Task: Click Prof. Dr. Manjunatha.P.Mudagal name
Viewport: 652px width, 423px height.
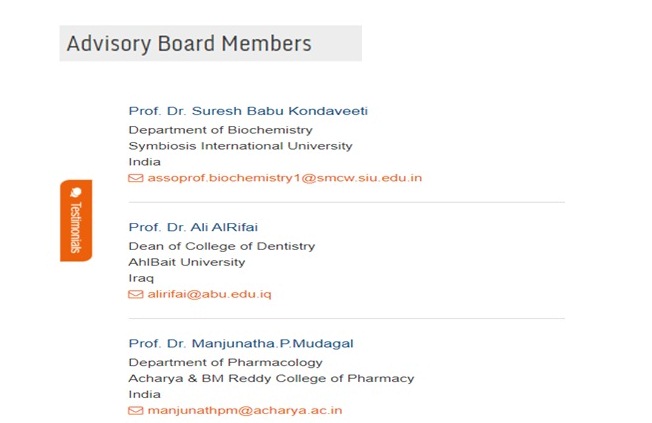Action: click(240, 343)
